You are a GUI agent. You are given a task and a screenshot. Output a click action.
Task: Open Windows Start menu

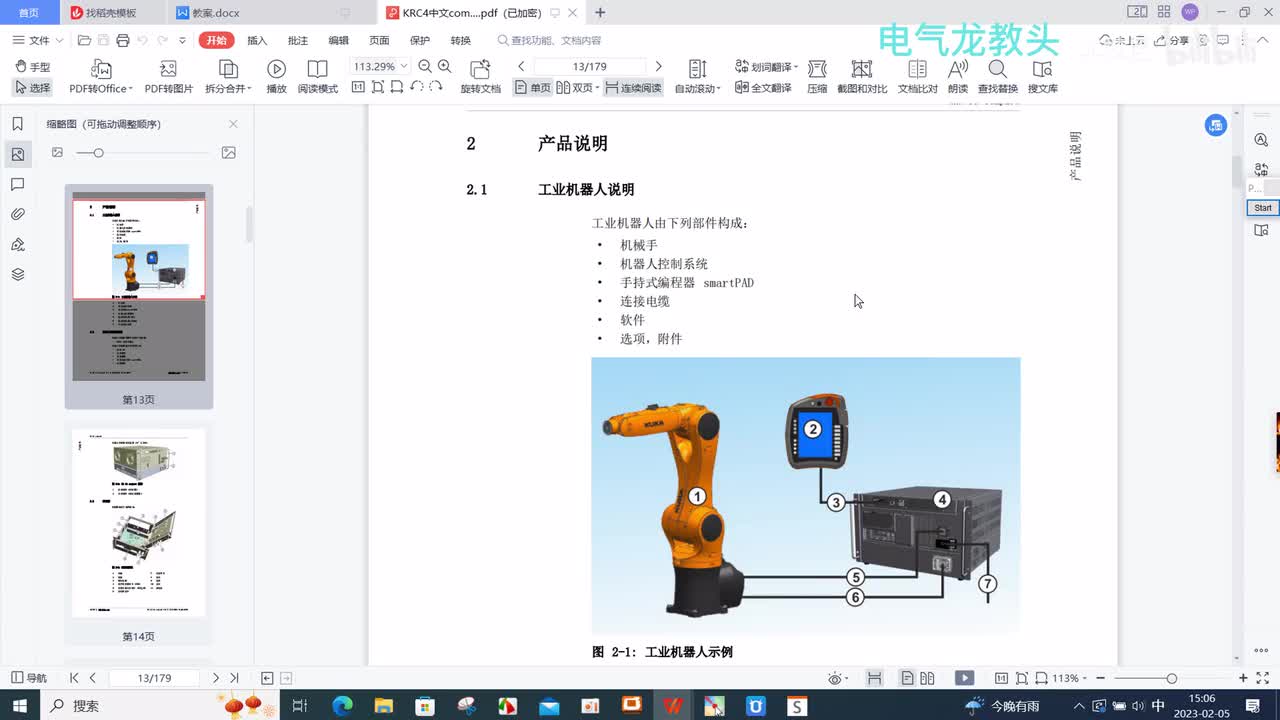19,705
